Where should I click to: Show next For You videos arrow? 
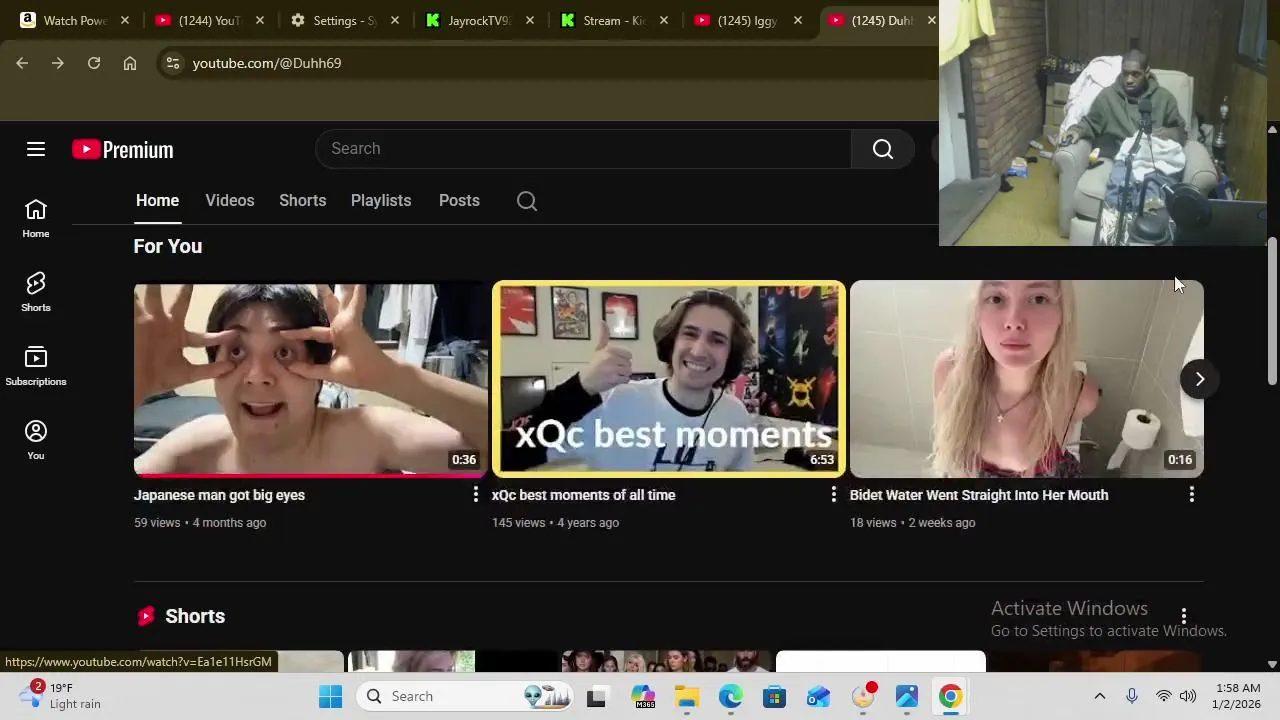click(x=1200, y=379)
